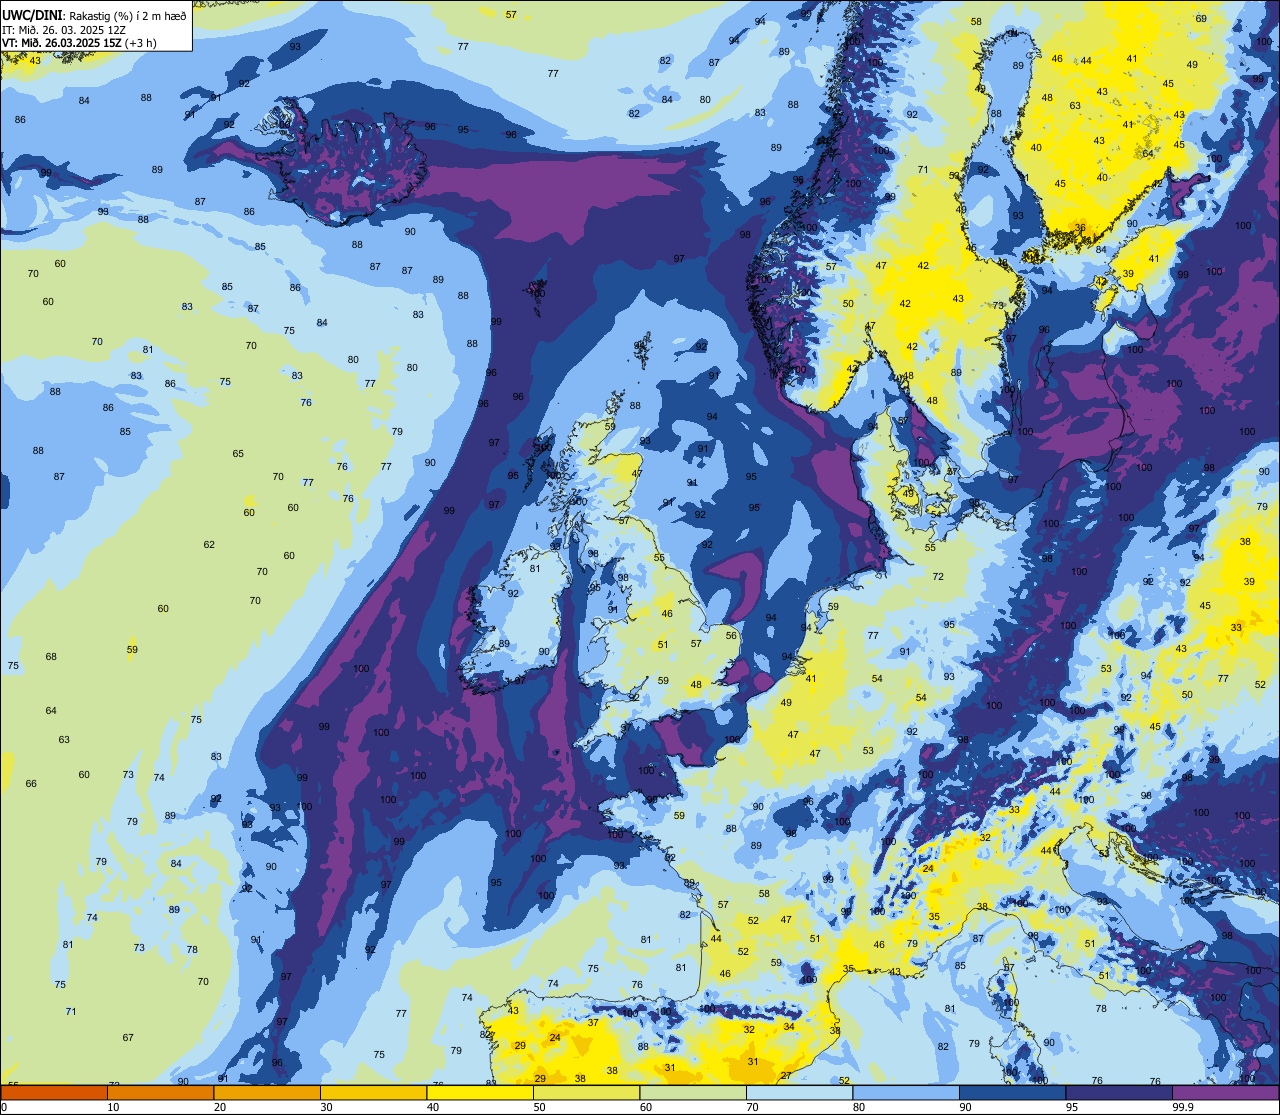
Task: Click the legend scale label '99.9'
Action: pos(1183,1106)
